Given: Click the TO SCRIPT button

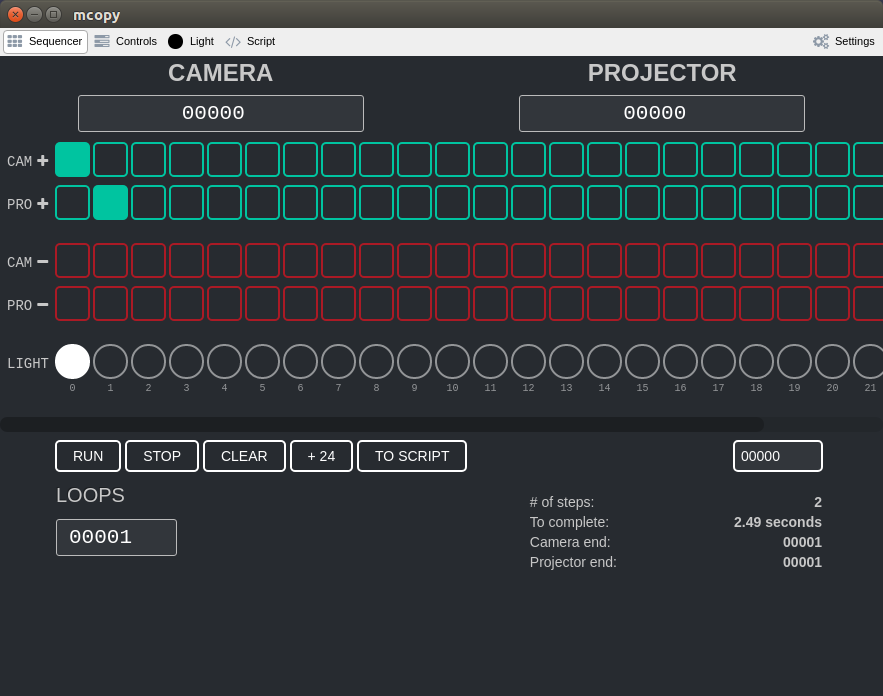Looking at the screenshot, I should point(412,456).
